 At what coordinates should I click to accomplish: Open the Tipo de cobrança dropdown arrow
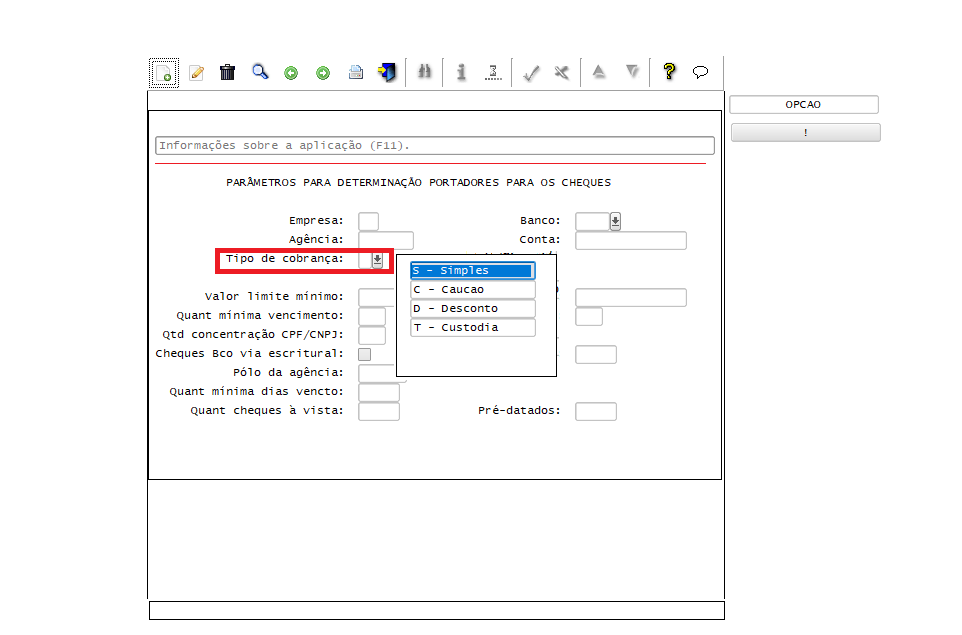point(377,260)
